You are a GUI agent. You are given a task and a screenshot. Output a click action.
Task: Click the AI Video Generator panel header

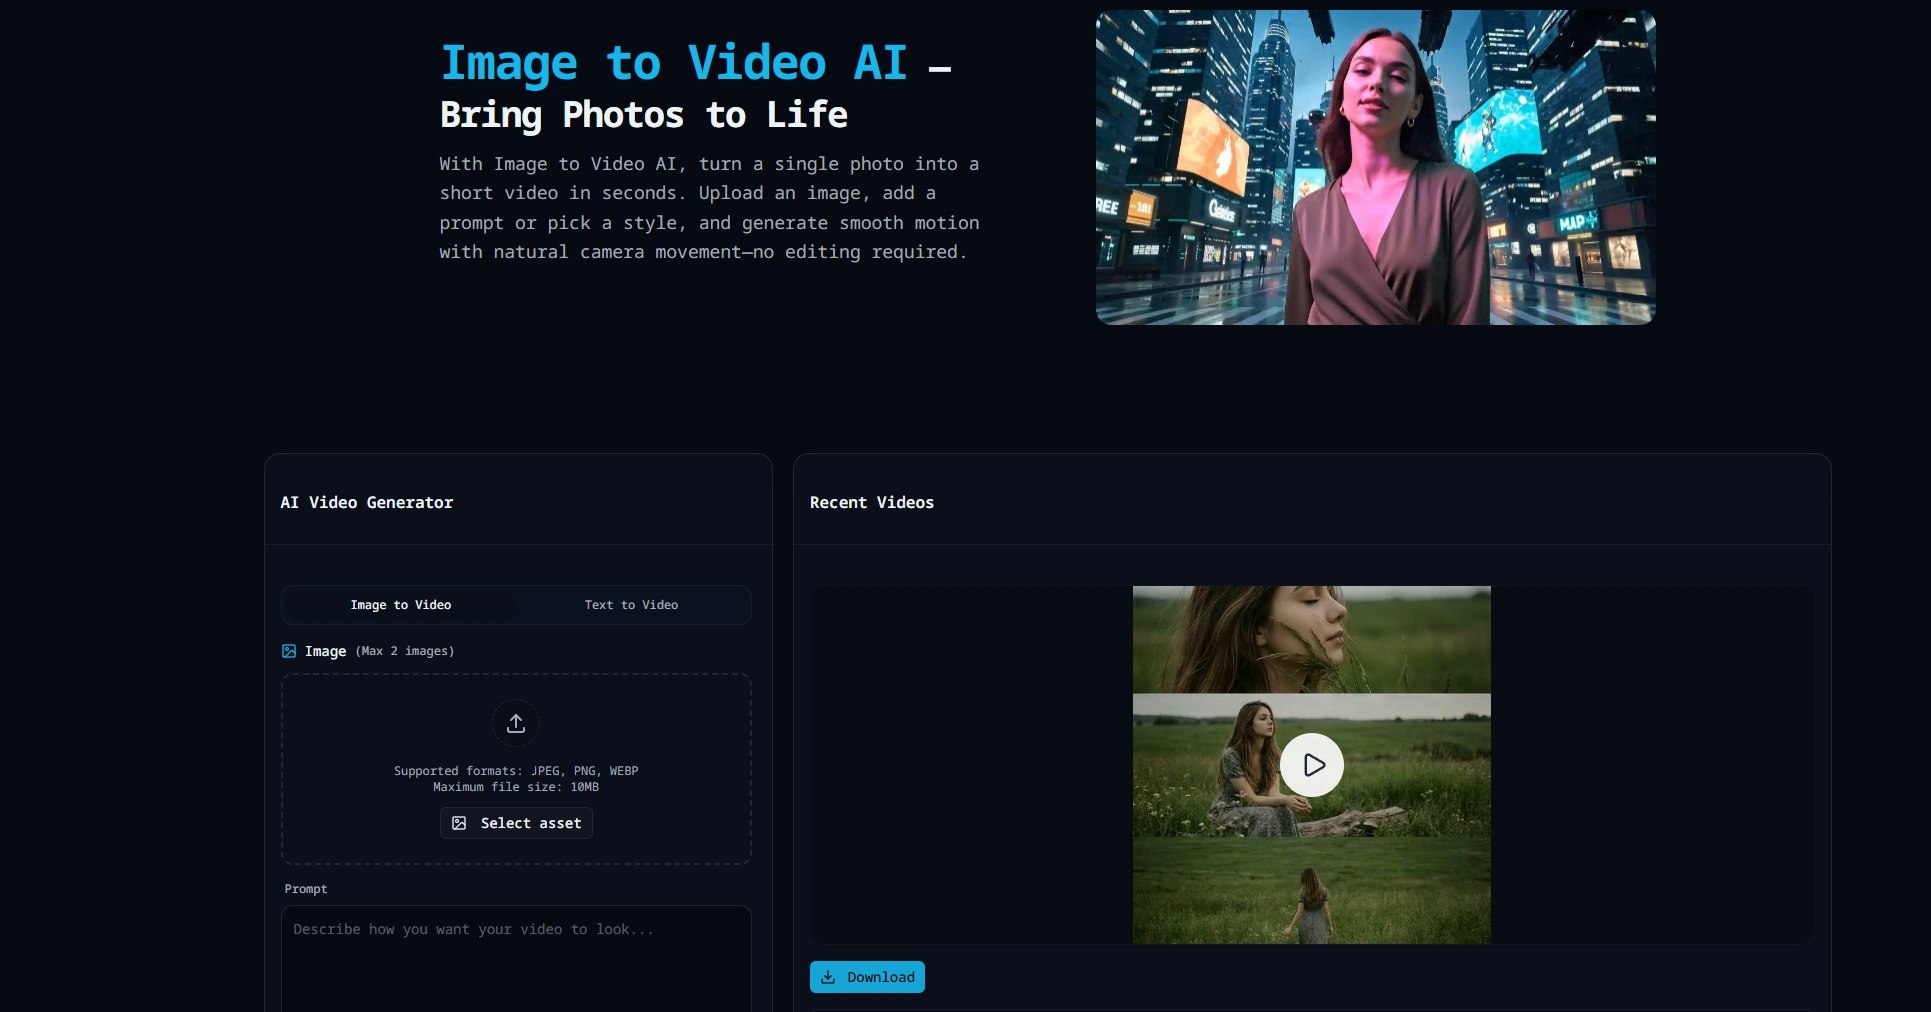click(367, 502)
